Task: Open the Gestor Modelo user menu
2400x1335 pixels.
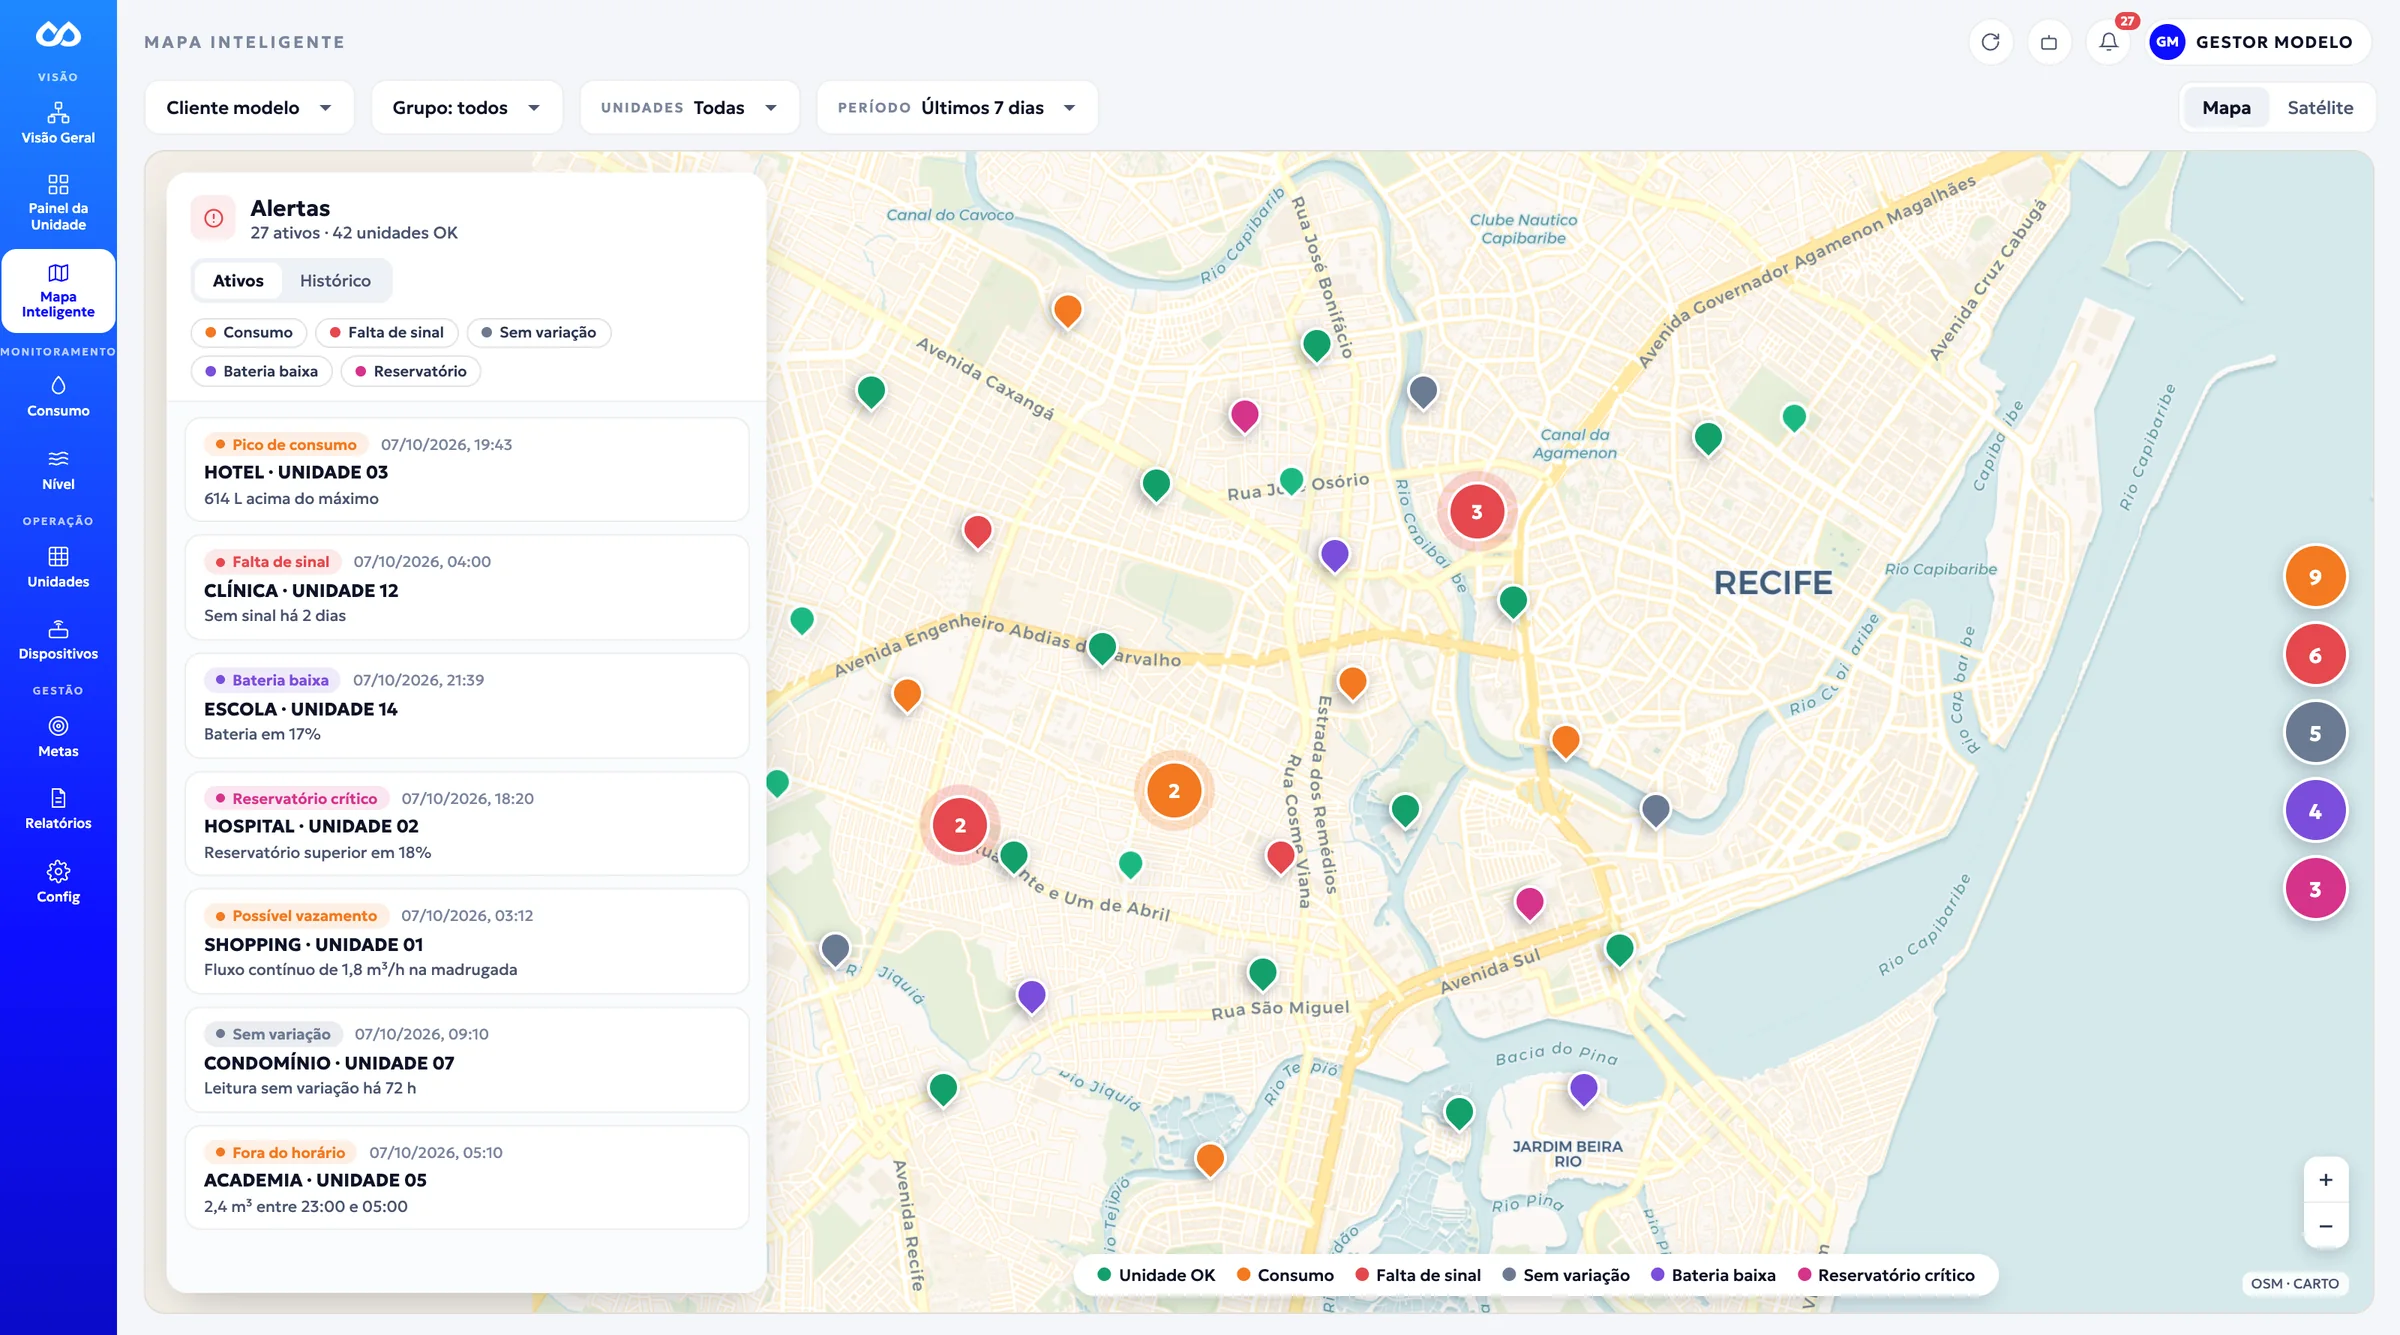Action: tap(2258, 42)
